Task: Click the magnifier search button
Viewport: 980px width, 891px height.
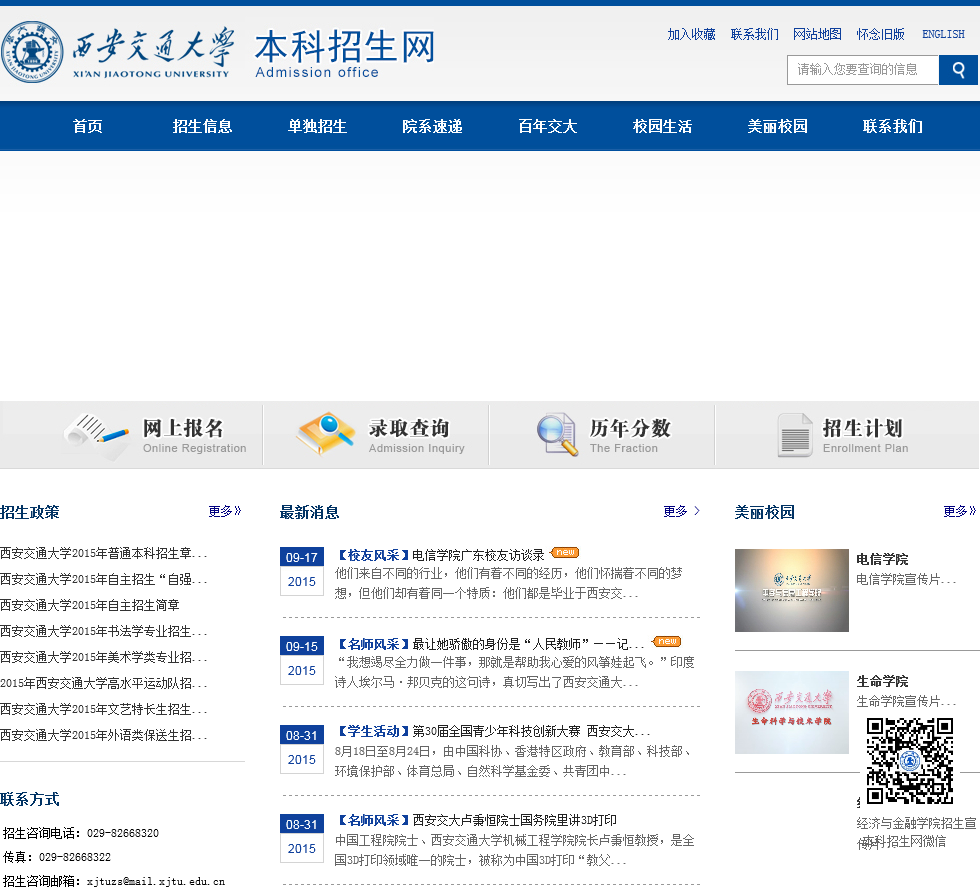Action: tap(958, 69)
